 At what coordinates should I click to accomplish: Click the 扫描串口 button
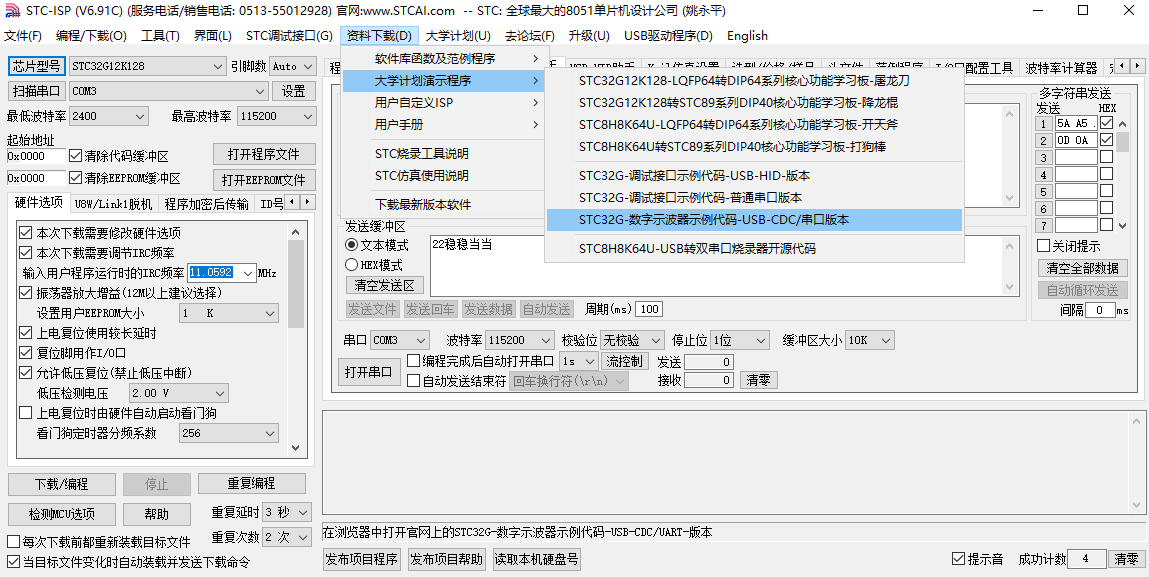point(37,91)
